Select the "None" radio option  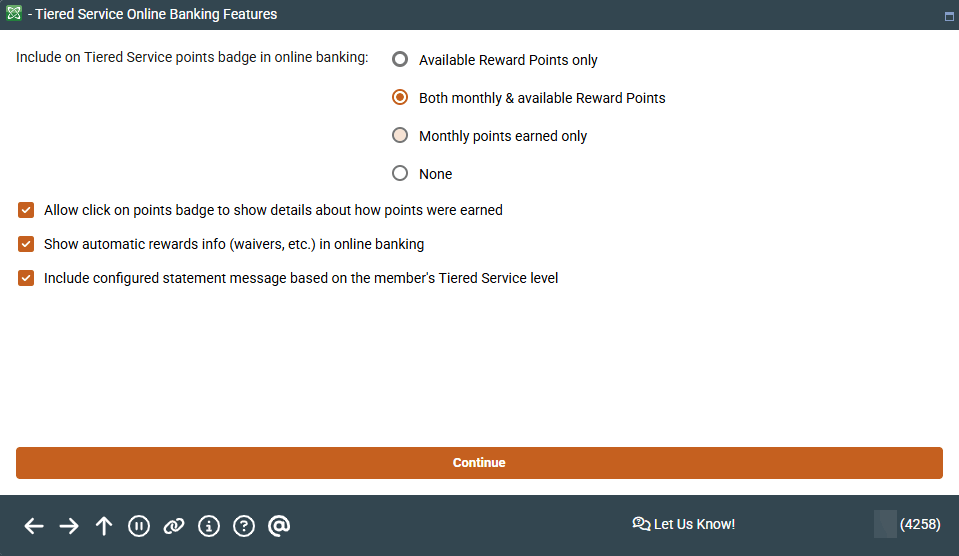point(400,174)
